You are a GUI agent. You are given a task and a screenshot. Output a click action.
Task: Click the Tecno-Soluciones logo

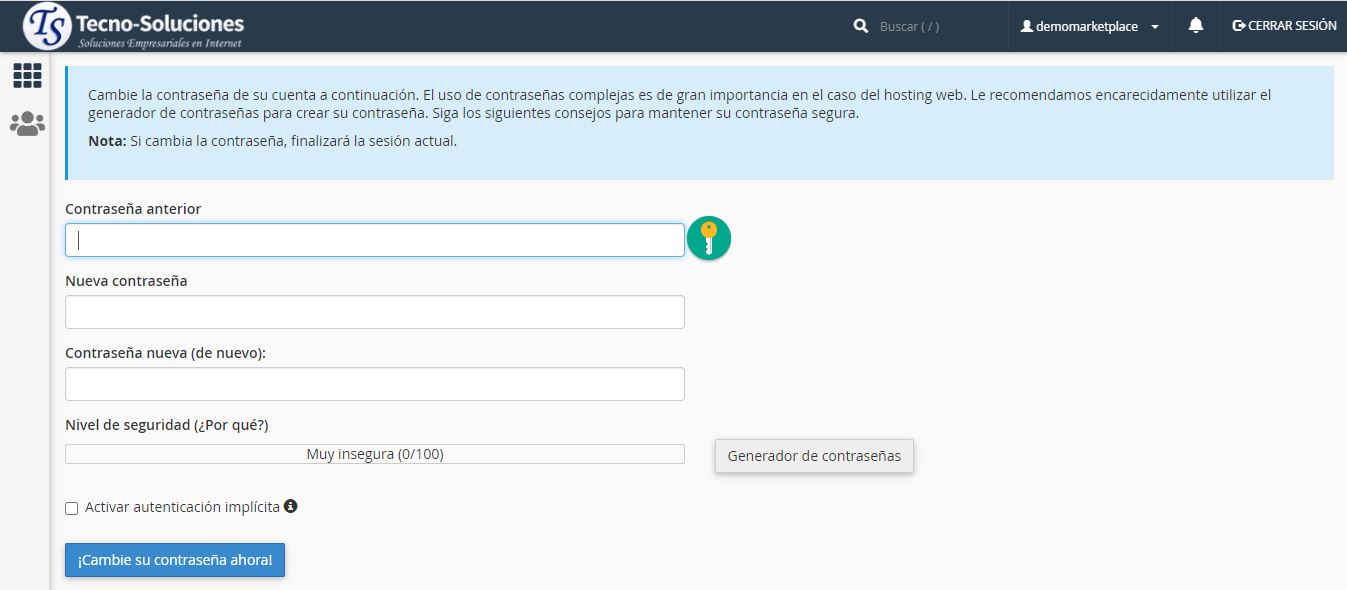pyautogui.click(x=134, y=27)
